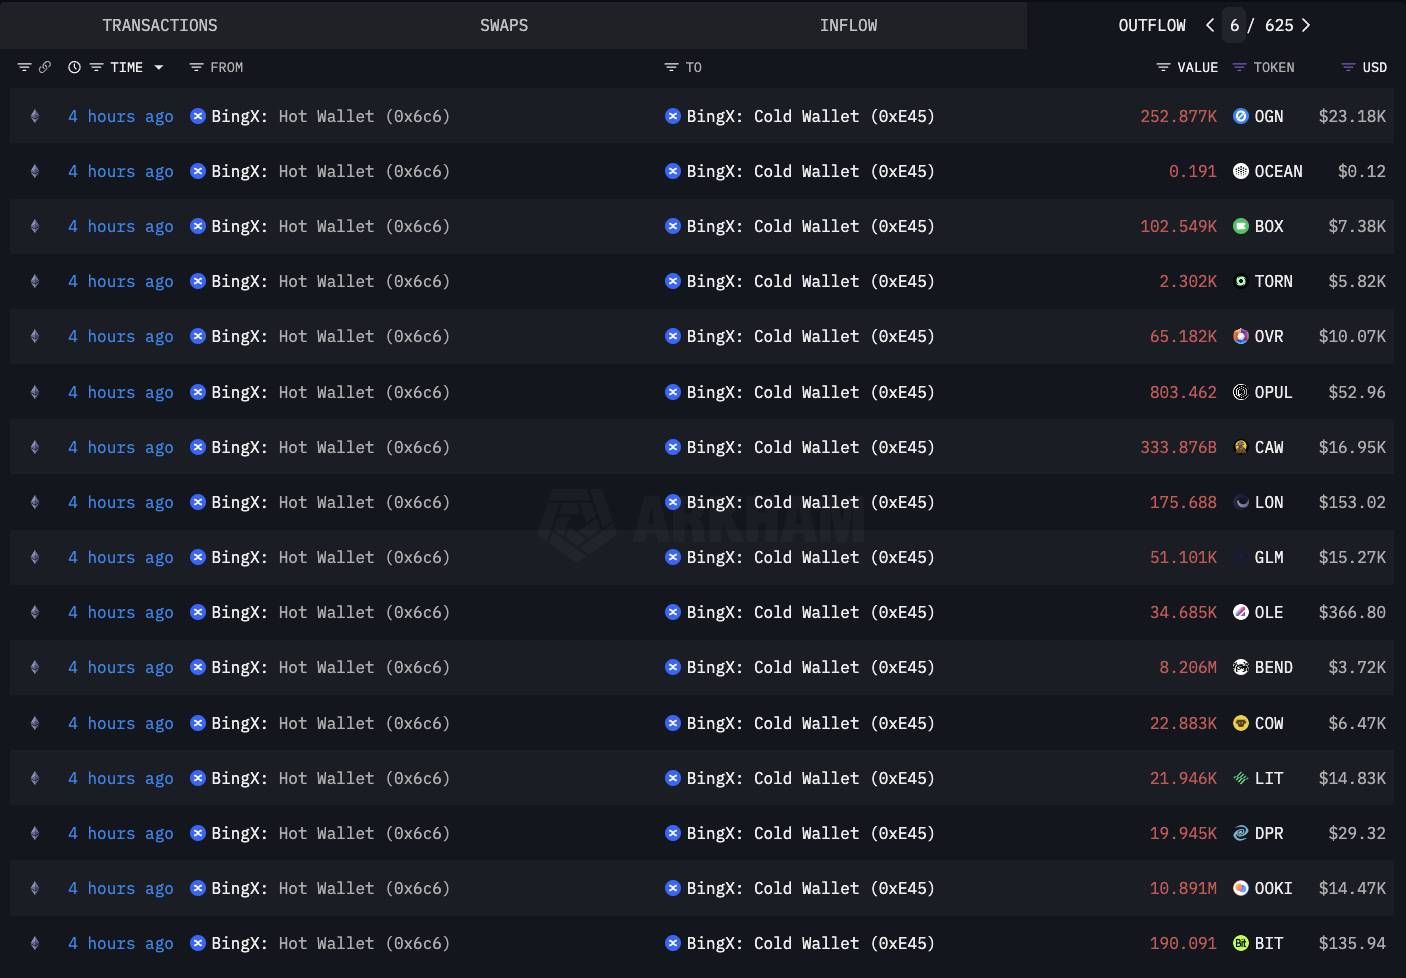Click the BIT token icon

click(x=1241, y=943)
